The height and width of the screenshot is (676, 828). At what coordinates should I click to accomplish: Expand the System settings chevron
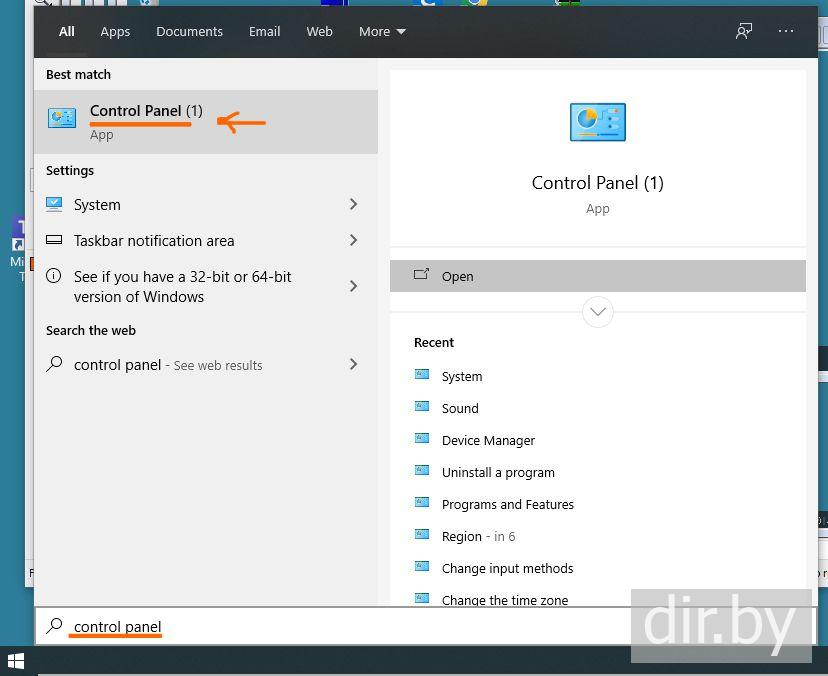click(x=353, y=204)
